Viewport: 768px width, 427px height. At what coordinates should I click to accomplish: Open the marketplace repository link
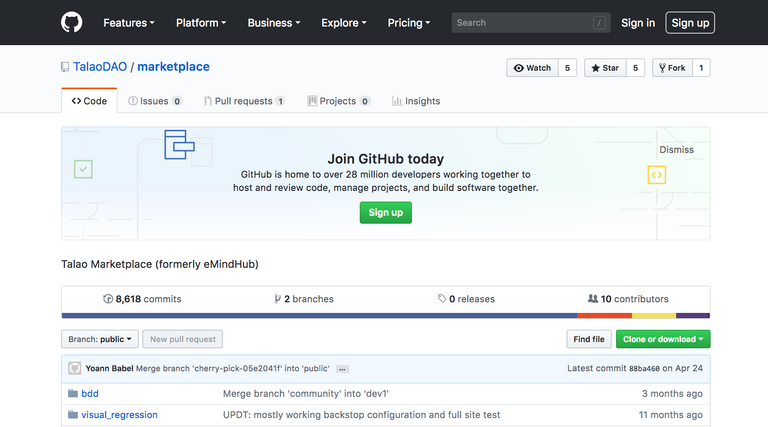[x=173, y=67]
